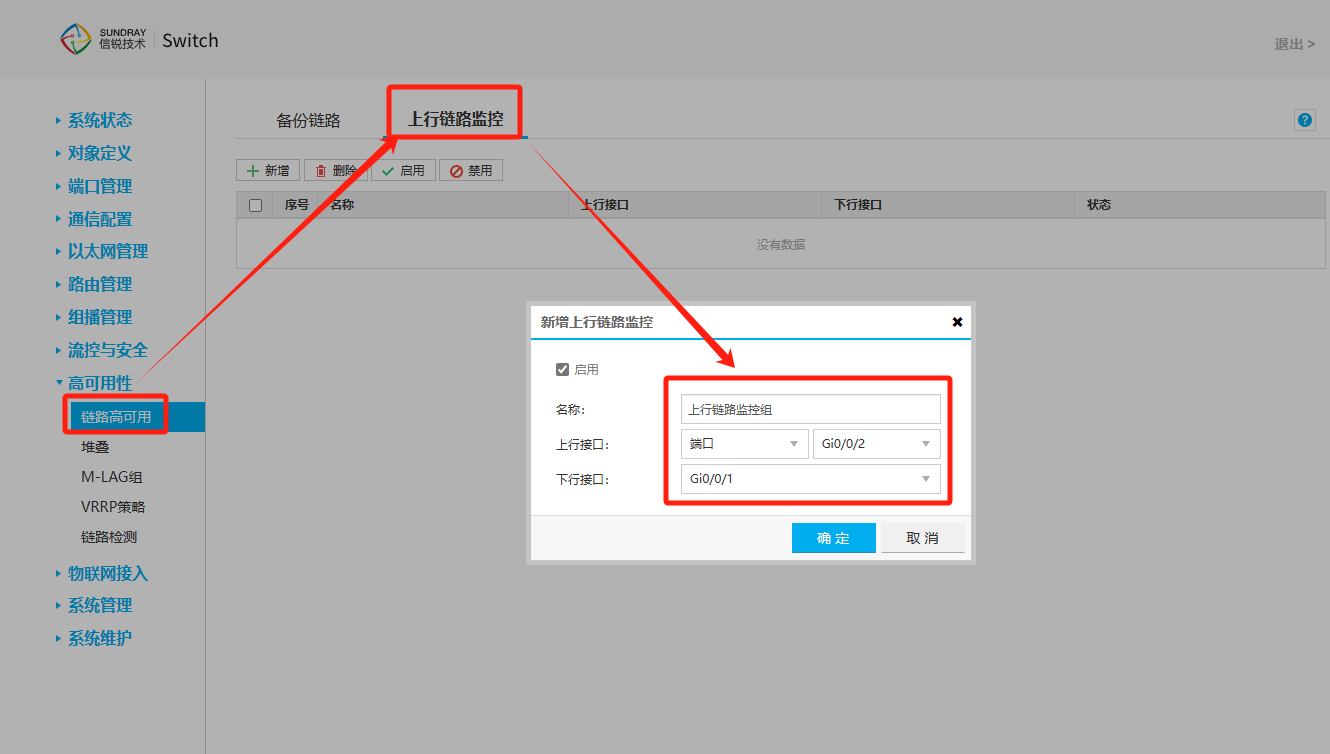Screen dimensions: 1330x754
Task: Open the Gi0/0/2 uplink port dropdown
Action: click(877, 444)
